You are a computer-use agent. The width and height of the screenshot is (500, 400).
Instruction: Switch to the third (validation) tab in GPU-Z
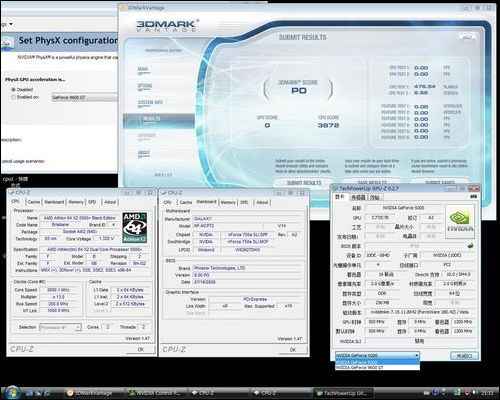[x=375, y=198]
